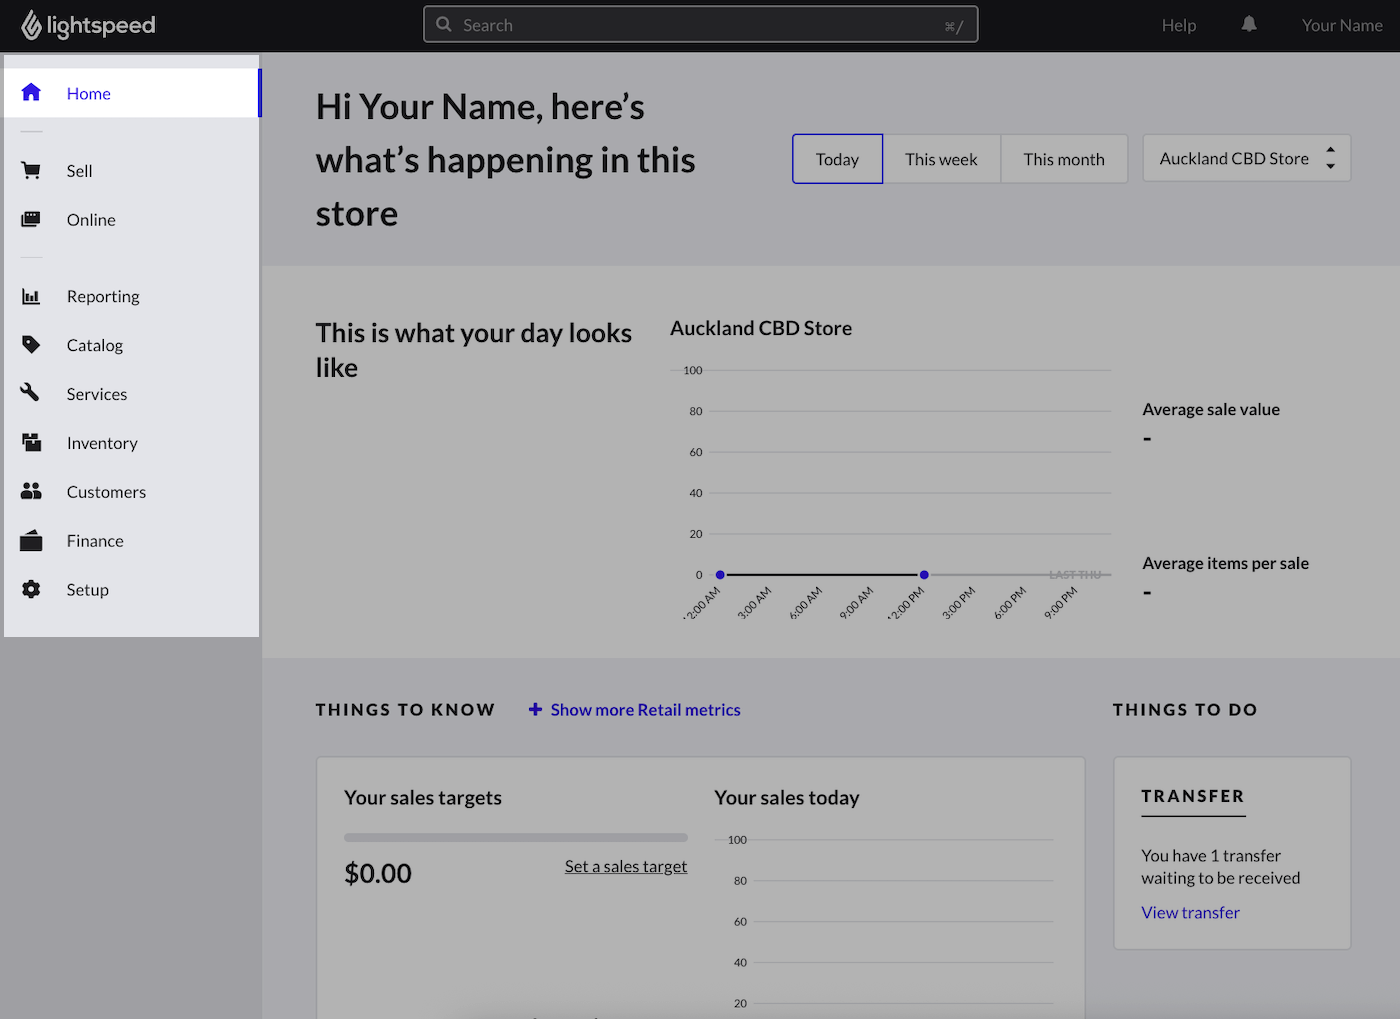Enable the This month view
This screenshot has width=1400, height=1019.
pos(1063,158)
